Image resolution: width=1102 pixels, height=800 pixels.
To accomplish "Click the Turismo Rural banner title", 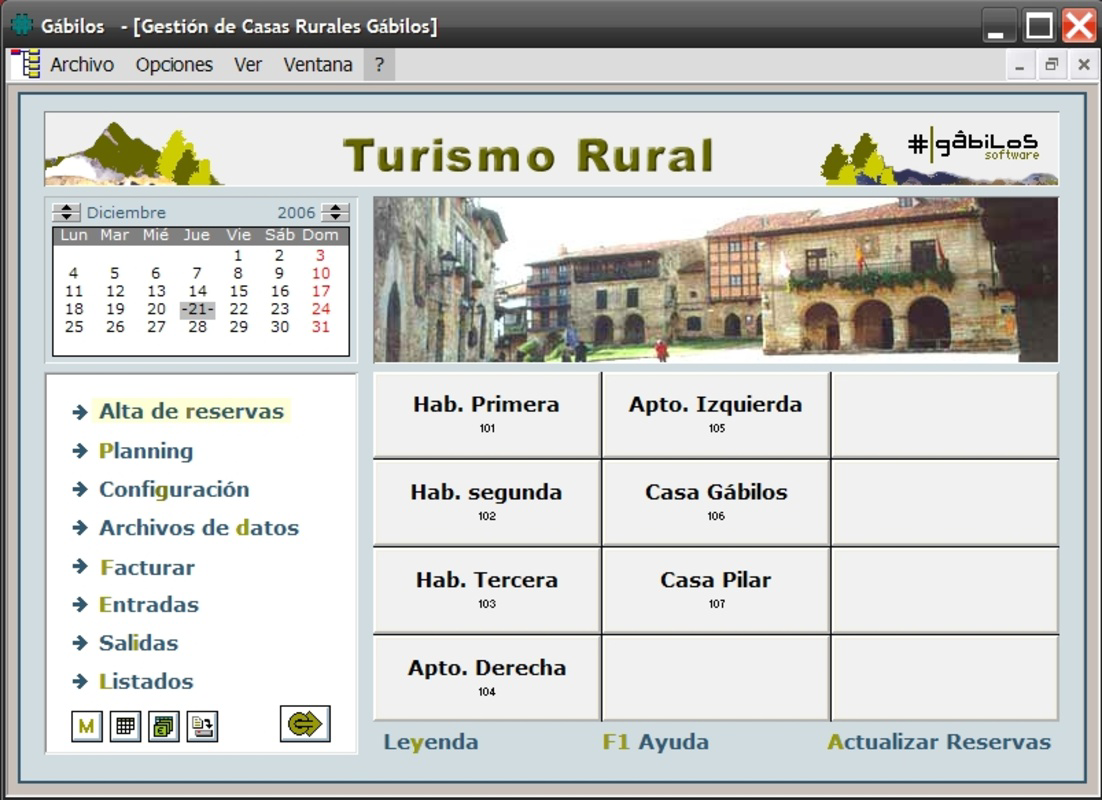I will [529, 155].
